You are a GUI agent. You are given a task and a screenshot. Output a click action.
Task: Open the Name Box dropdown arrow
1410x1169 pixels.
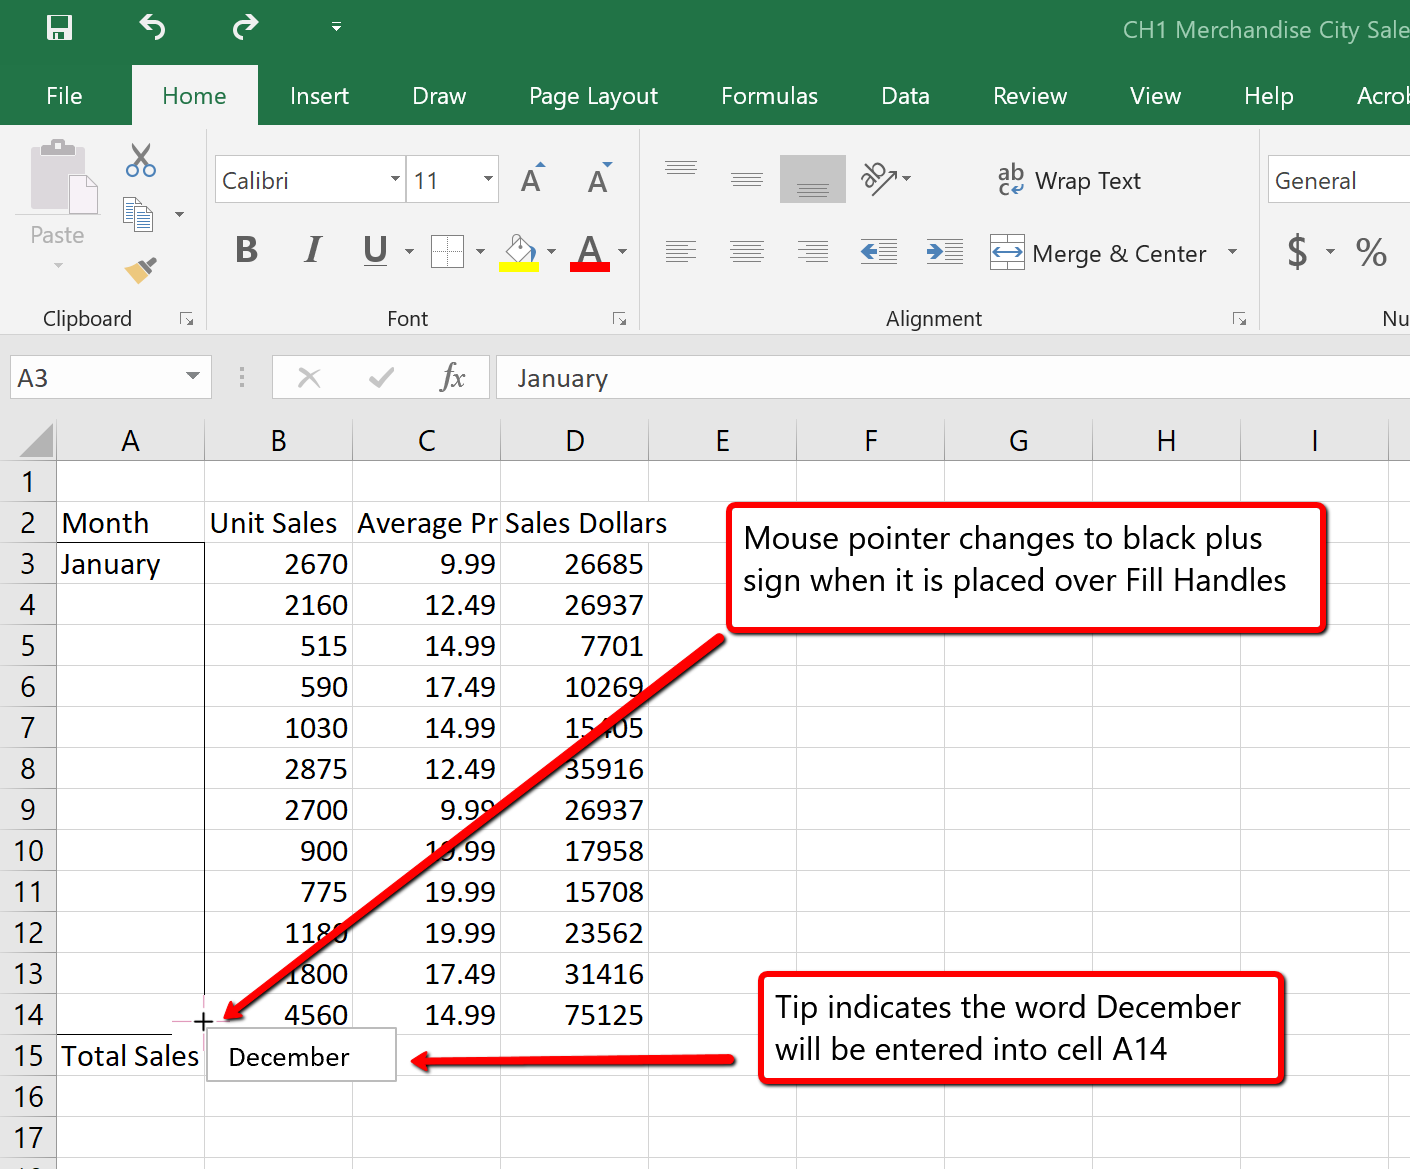[x=193, y=377]
